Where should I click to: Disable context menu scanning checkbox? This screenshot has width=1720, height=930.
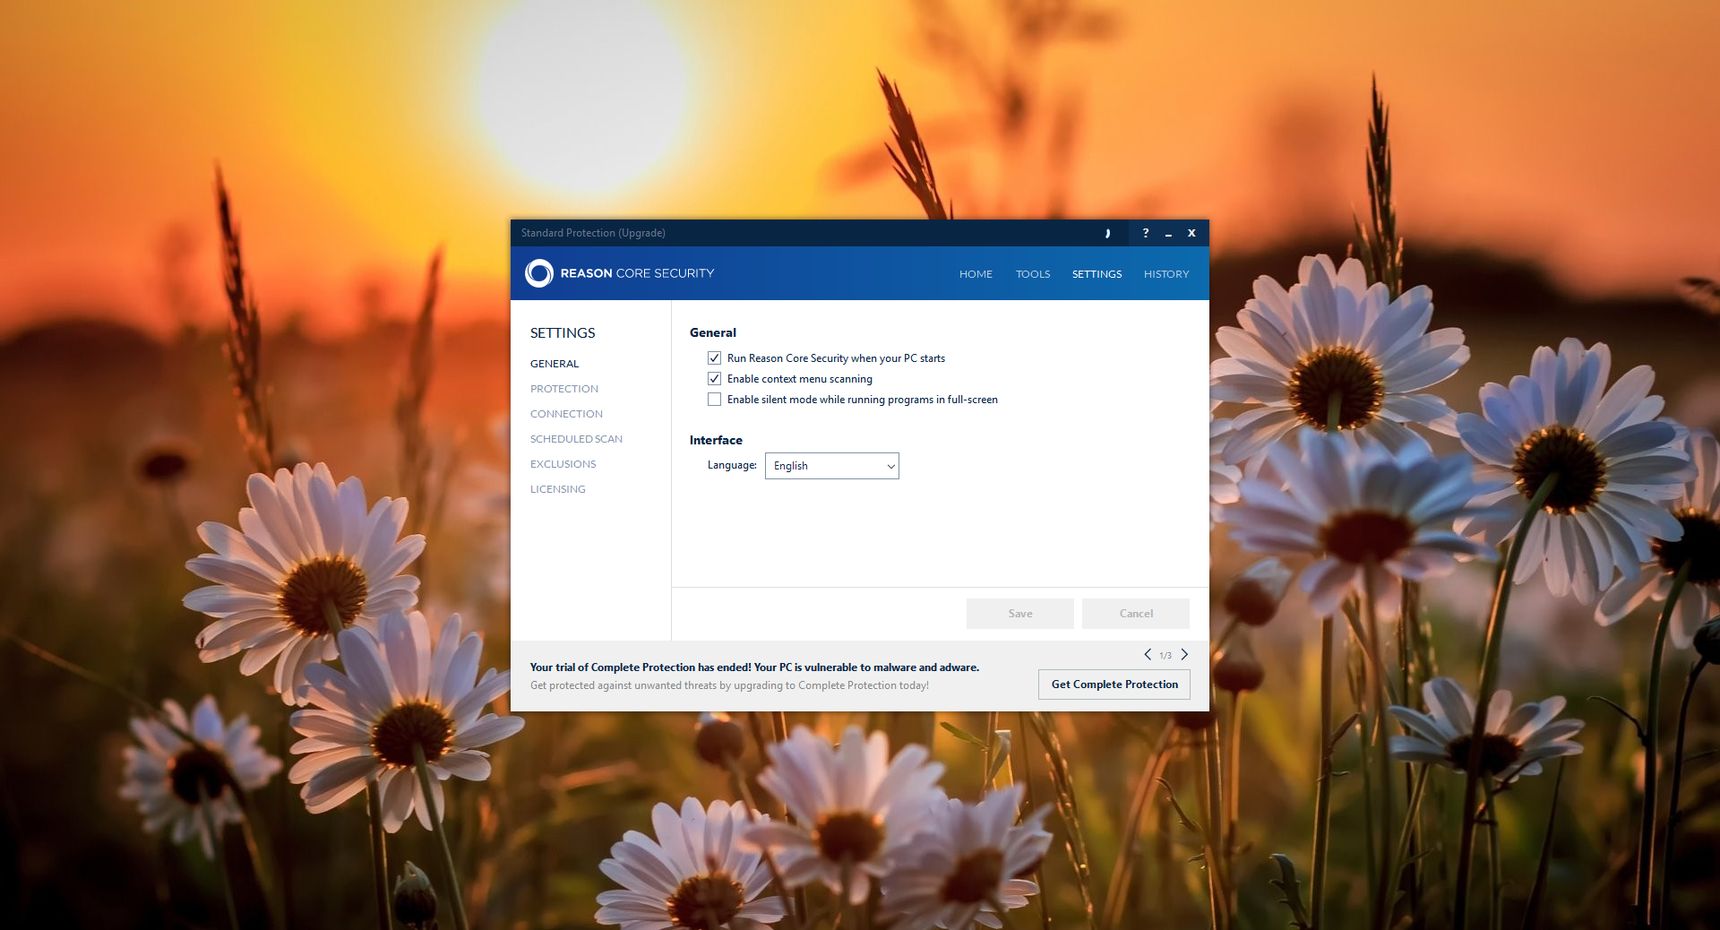point(714,379)
